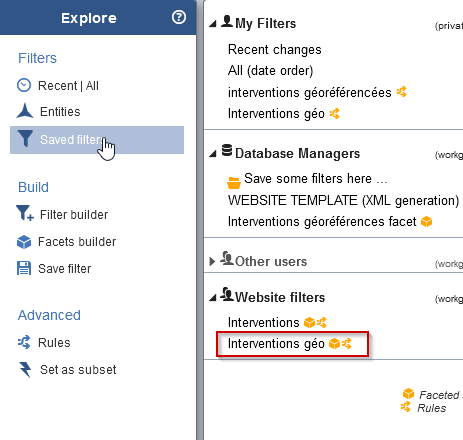
Task: Click the Set as subset lightning icon
Action: coord(25,369)
